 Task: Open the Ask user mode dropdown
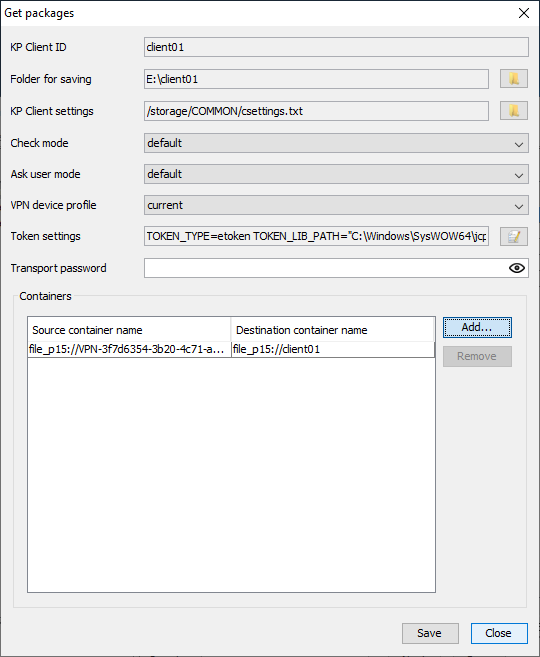(x=336, y=174)
